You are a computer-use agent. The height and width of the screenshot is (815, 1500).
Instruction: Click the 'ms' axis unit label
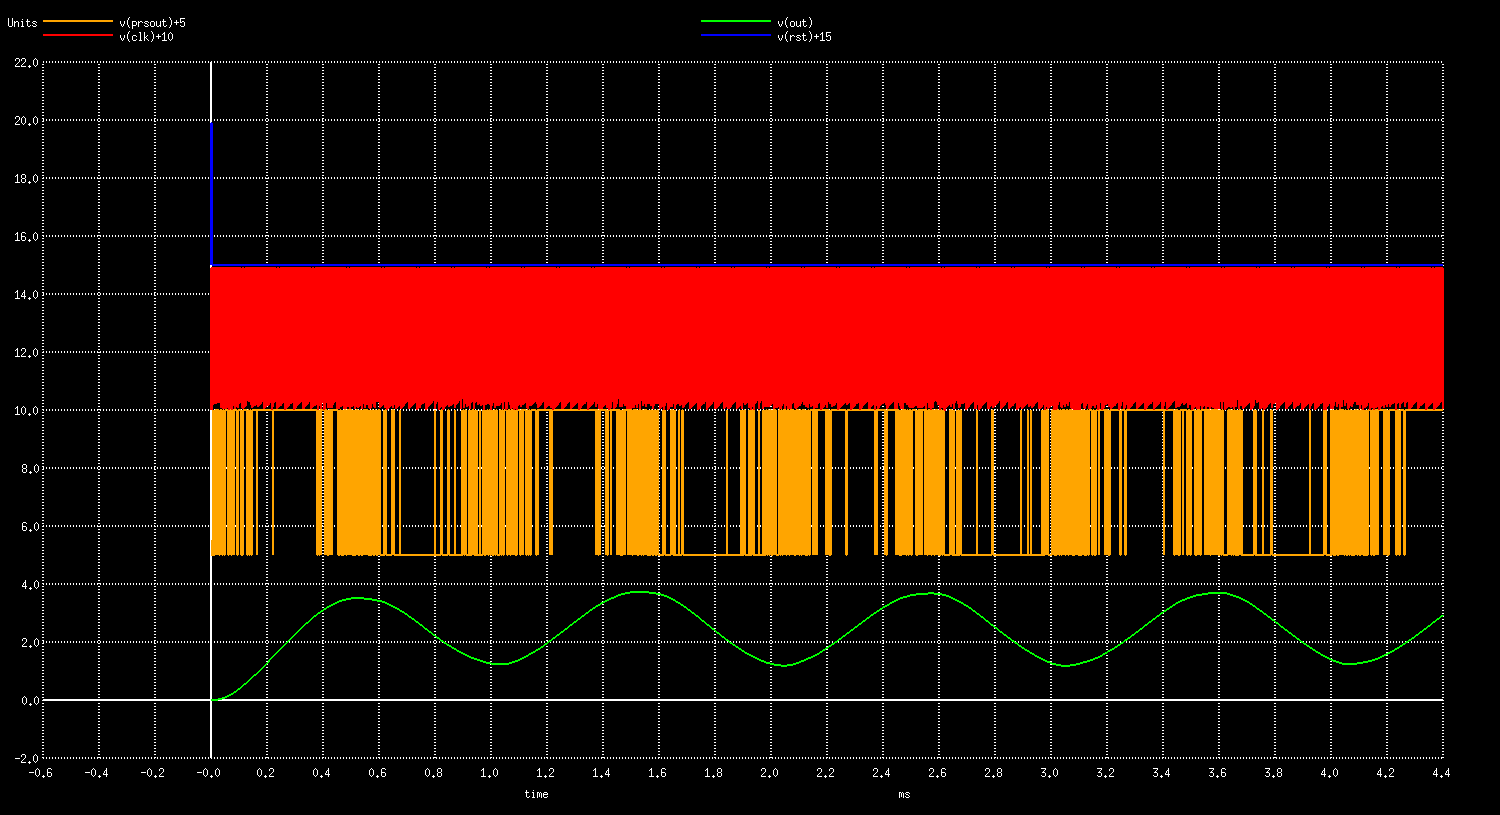(904, 794)
